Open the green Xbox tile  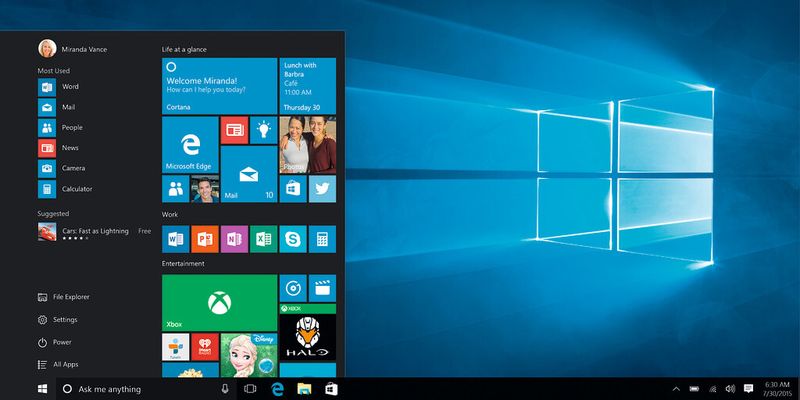(x=220, y=303)
